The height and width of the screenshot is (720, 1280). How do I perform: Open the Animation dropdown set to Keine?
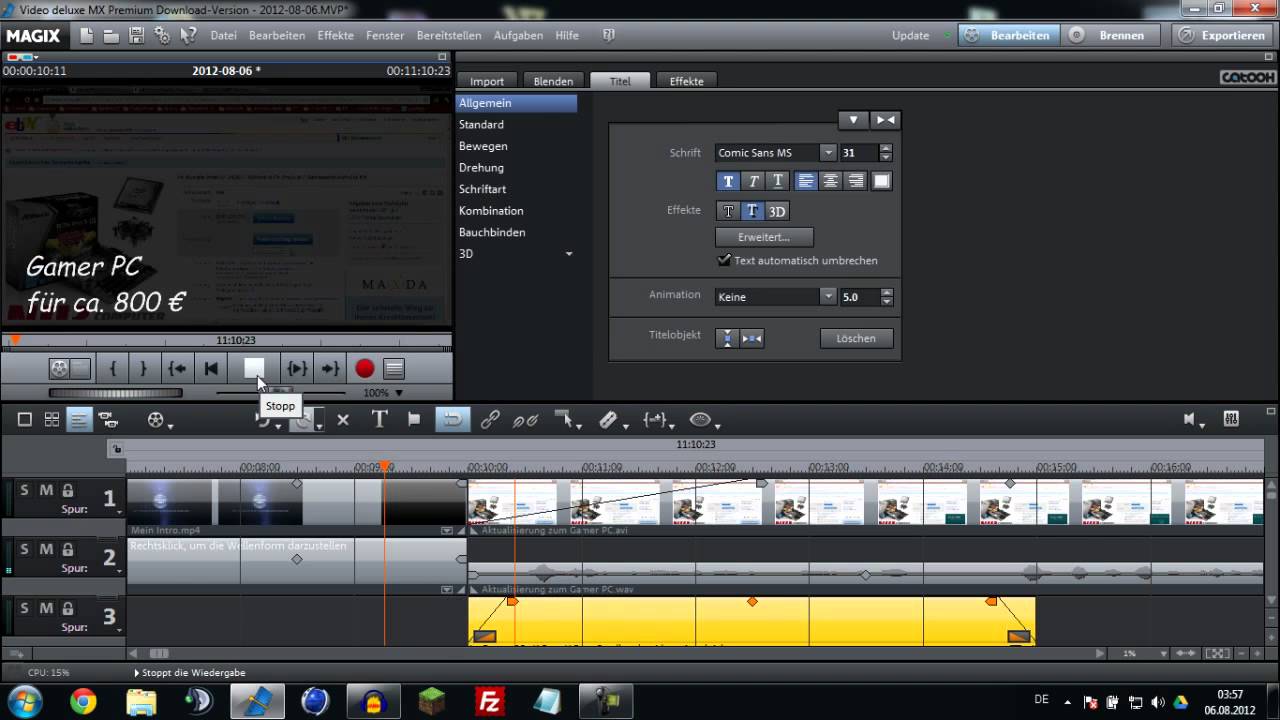click(827, 297)
